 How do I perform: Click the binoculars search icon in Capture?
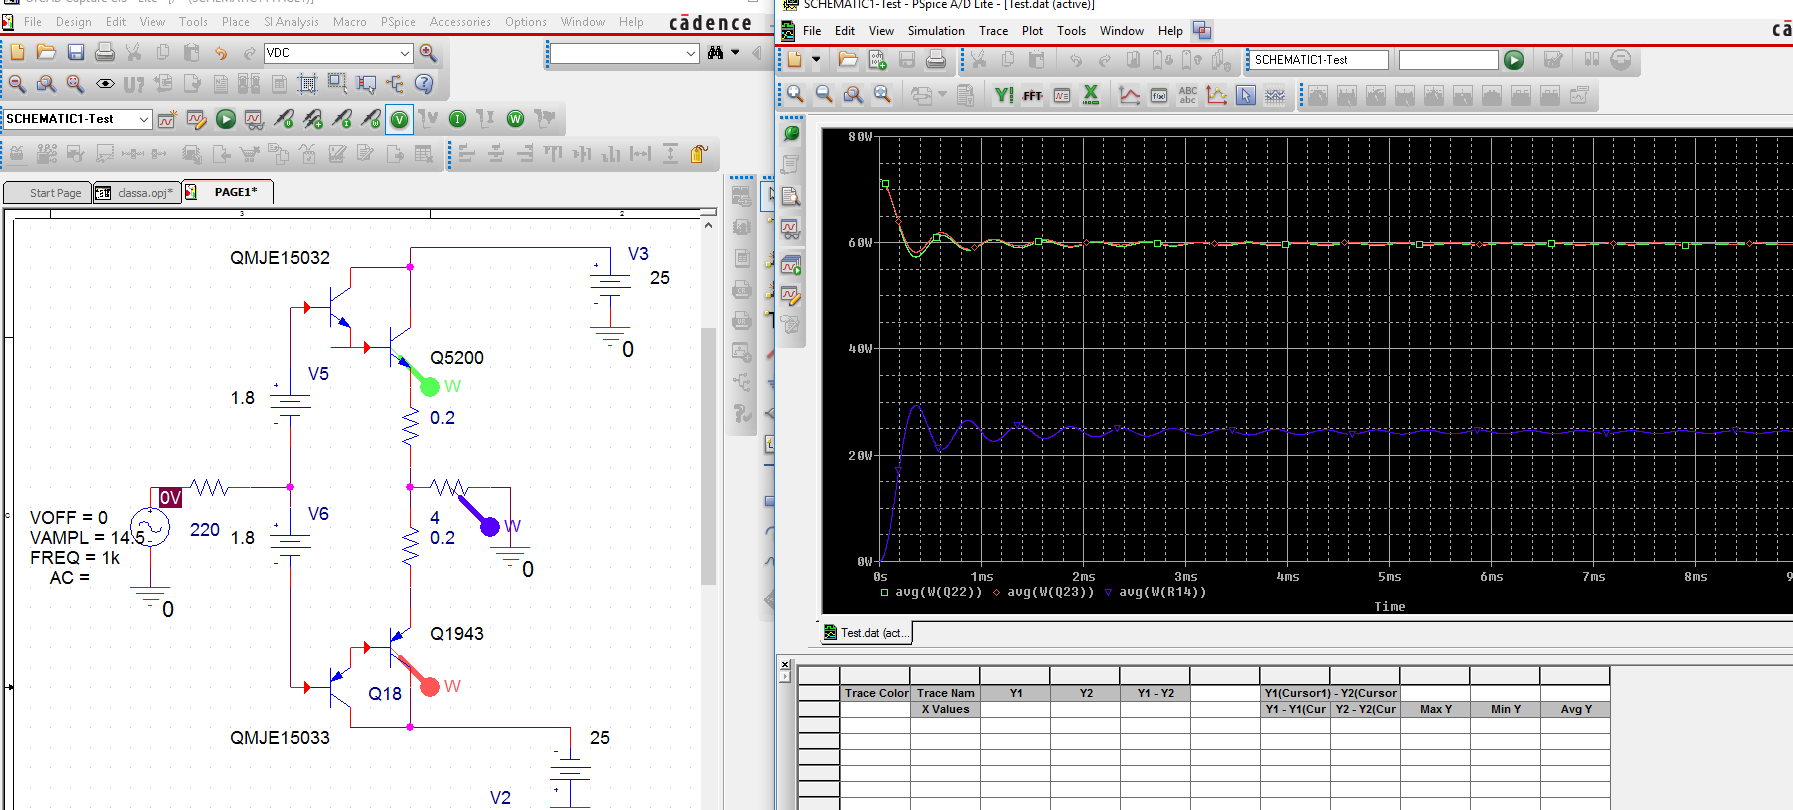point(715,52)
